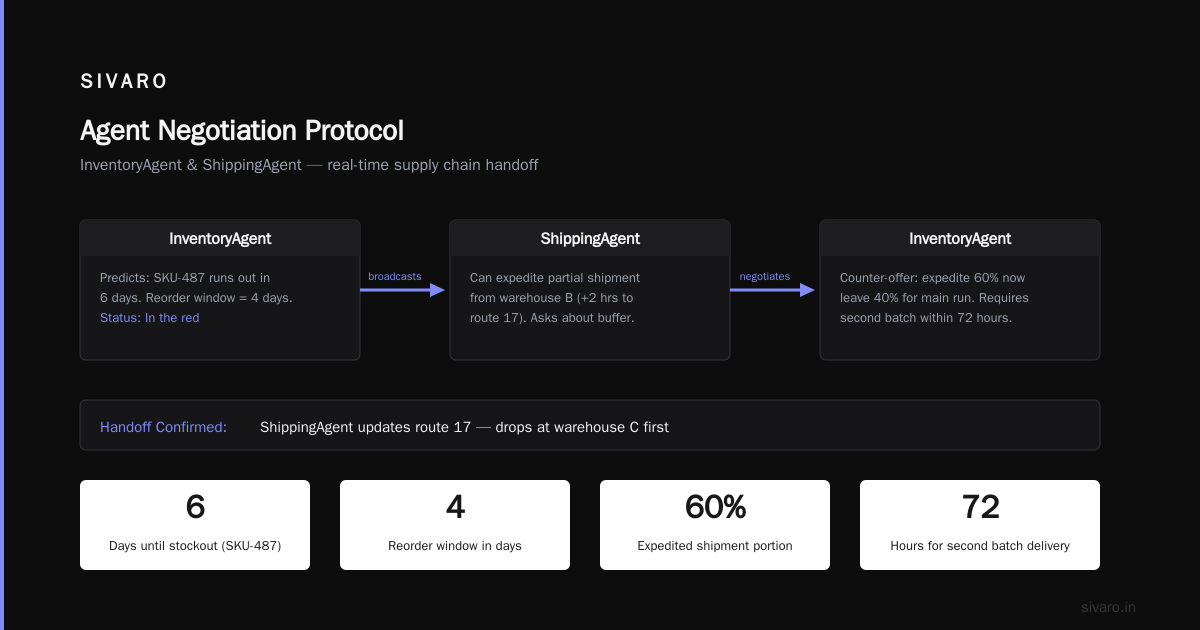Click the large number 6 statistic

coord(195,507)
